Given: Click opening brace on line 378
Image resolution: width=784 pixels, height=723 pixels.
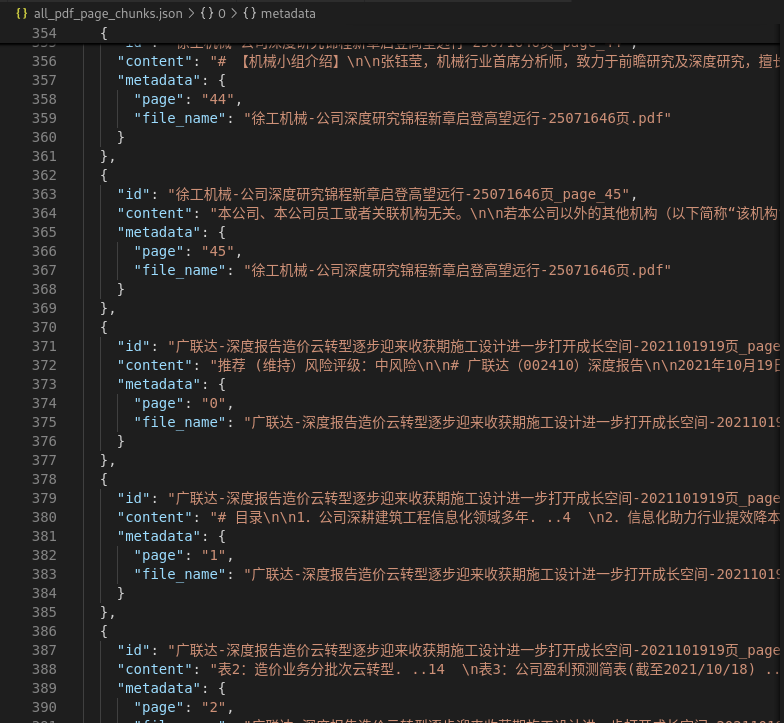Looking at the screenshot, I should pyautogui.click(x=104, y=480).
